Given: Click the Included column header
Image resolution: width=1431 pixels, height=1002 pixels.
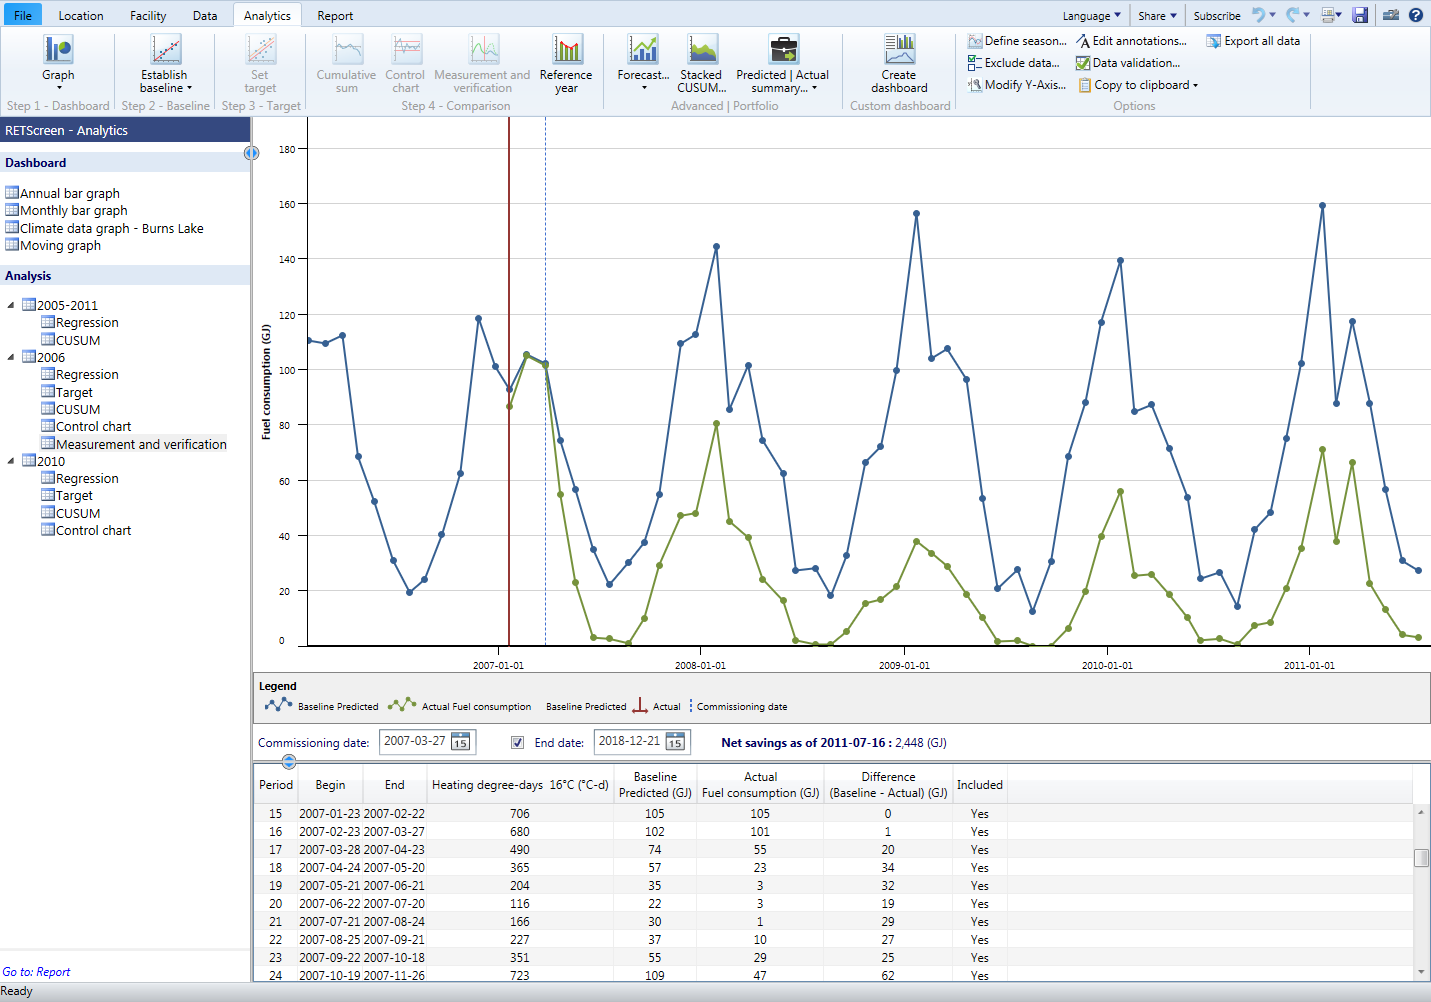Looking at the screenshot, I should [x=979, y=785].
